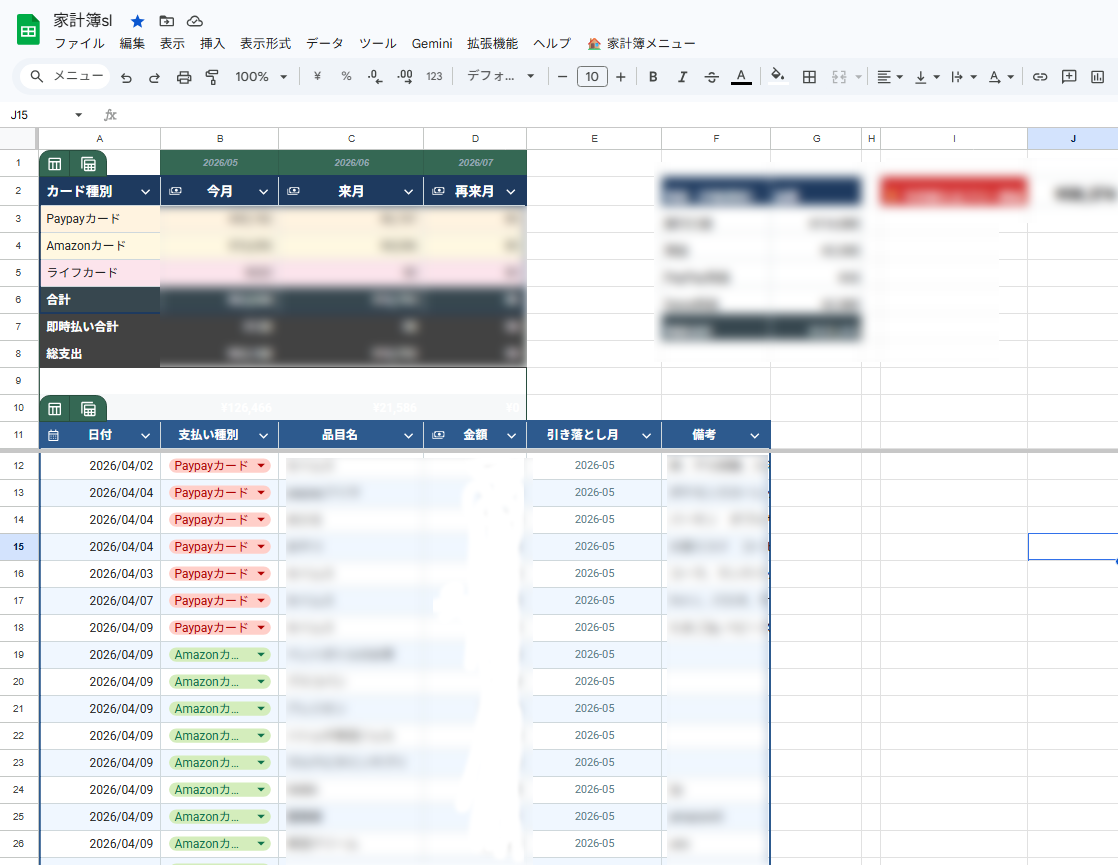Open the 123 number format menu
Screen dimensions: 1118x865
click(x=434, y=76)
